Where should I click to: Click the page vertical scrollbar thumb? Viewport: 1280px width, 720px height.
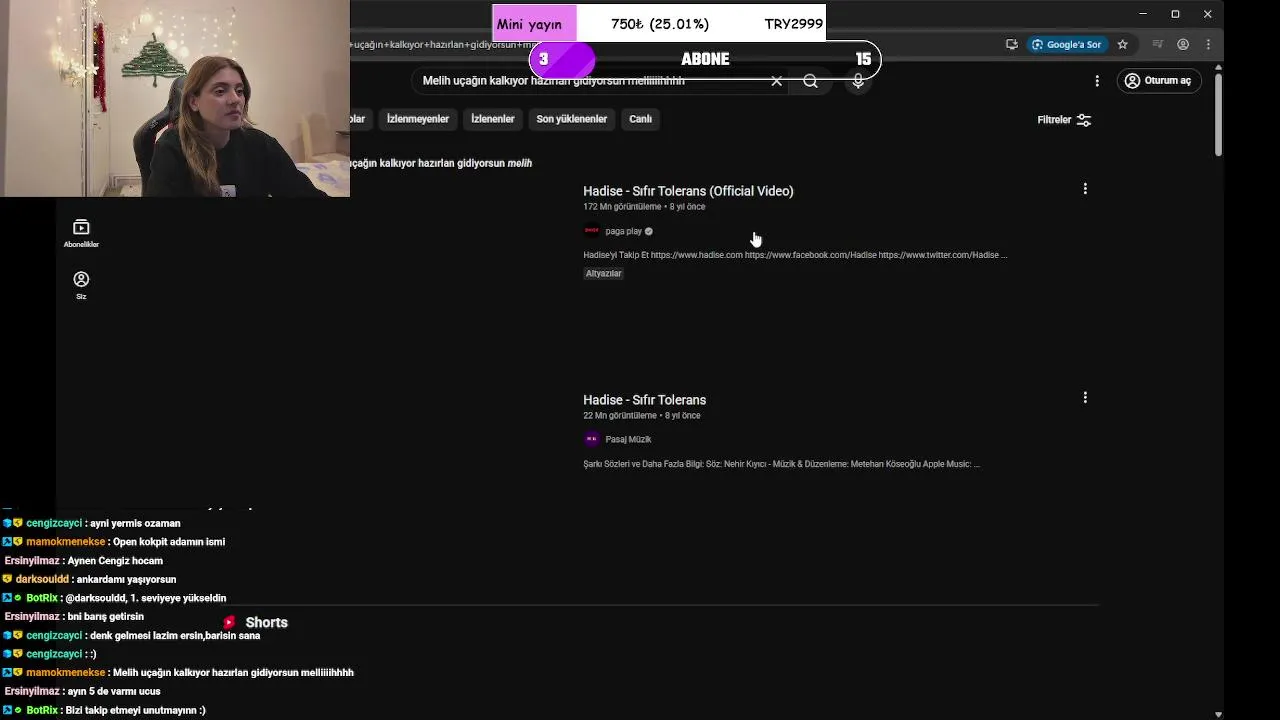point(1218,113)
